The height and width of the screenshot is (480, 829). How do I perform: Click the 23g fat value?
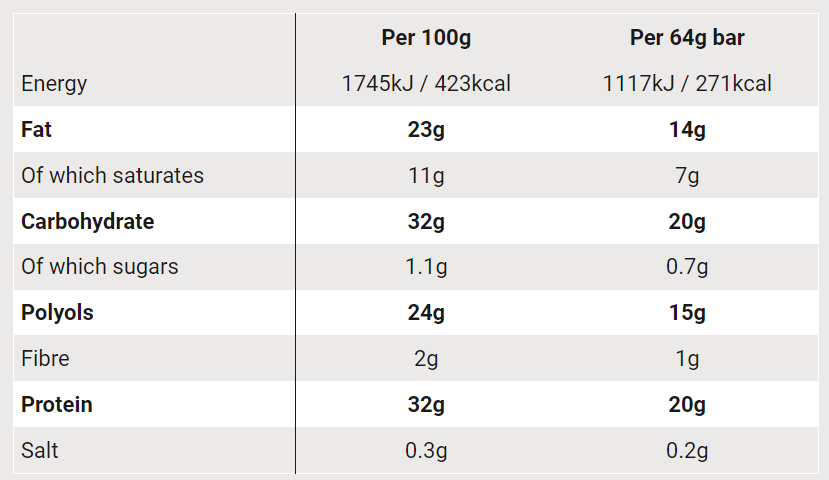pyautogui.click(x=426, y=130)
